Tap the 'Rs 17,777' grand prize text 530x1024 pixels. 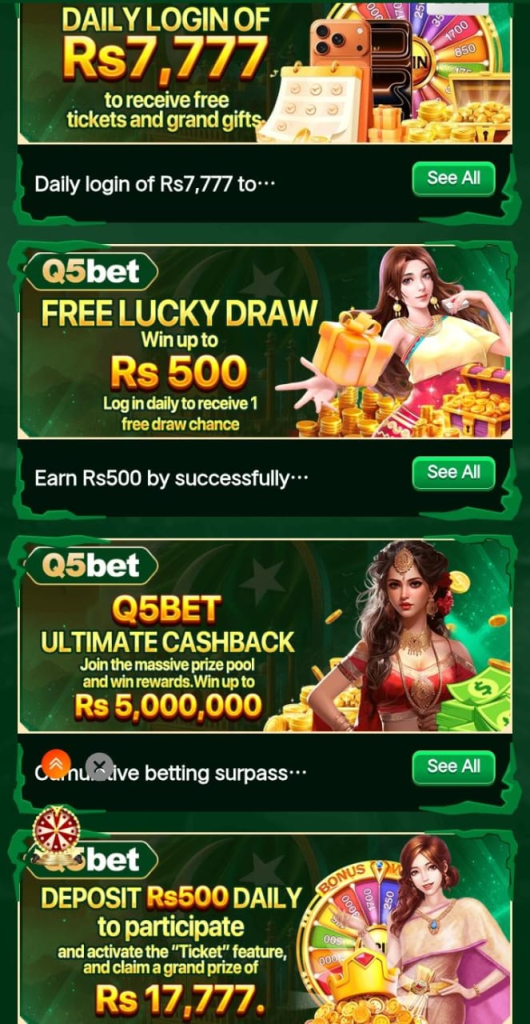pyautogui.click(x=175, y=999)
